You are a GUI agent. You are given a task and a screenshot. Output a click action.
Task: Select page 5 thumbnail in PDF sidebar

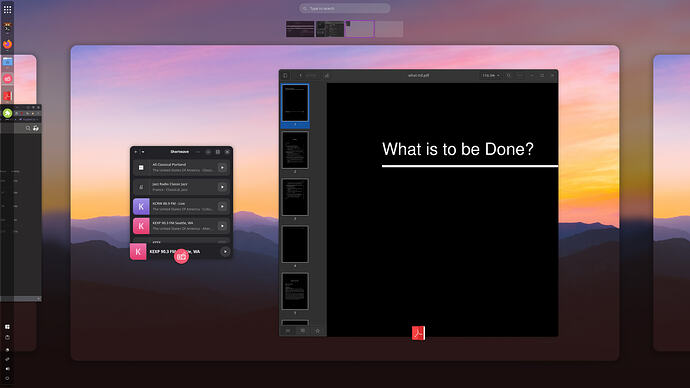(295, 291)
